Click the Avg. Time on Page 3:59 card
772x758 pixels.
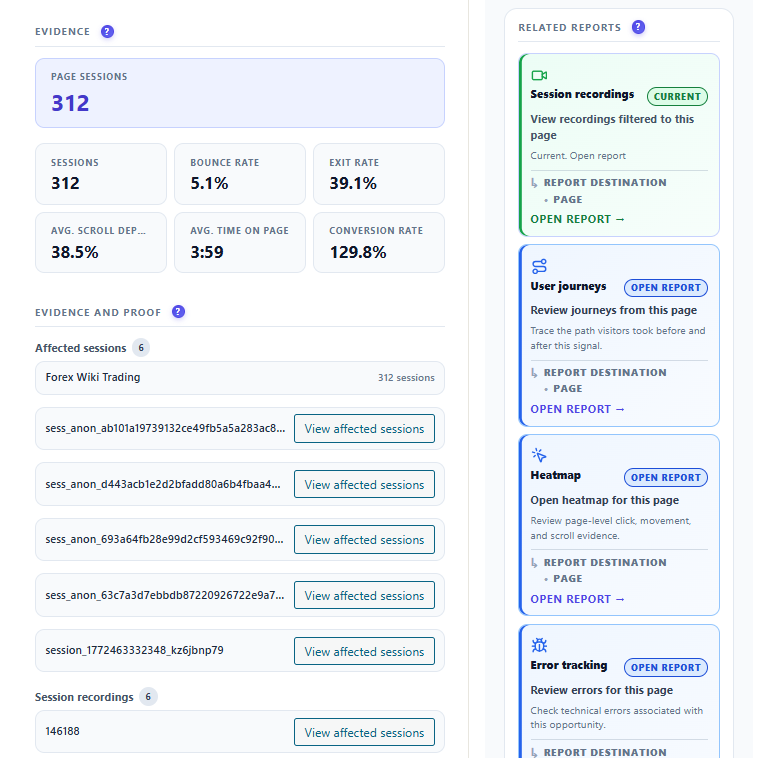click(240, 242)
